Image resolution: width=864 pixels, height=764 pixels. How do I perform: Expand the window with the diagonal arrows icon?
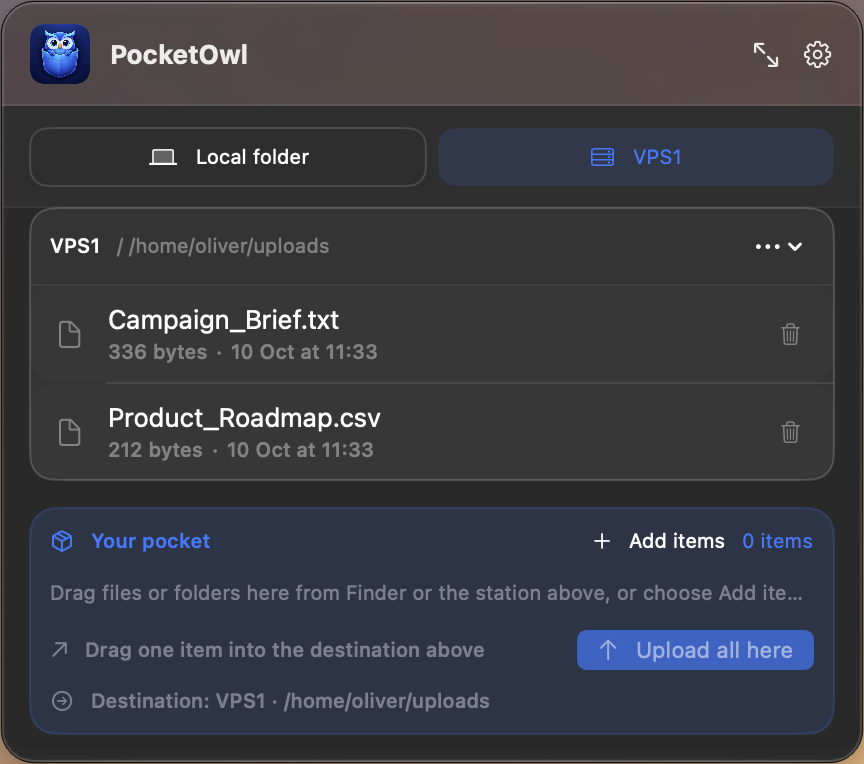pos(766,55)
